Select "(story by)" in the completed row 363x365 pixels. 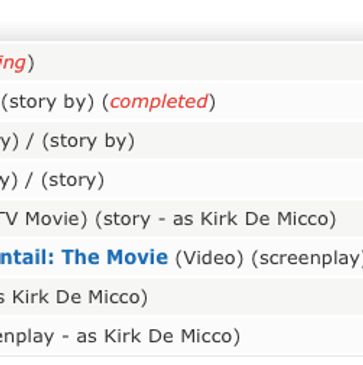pyautogui.click(x=48, y=102)
